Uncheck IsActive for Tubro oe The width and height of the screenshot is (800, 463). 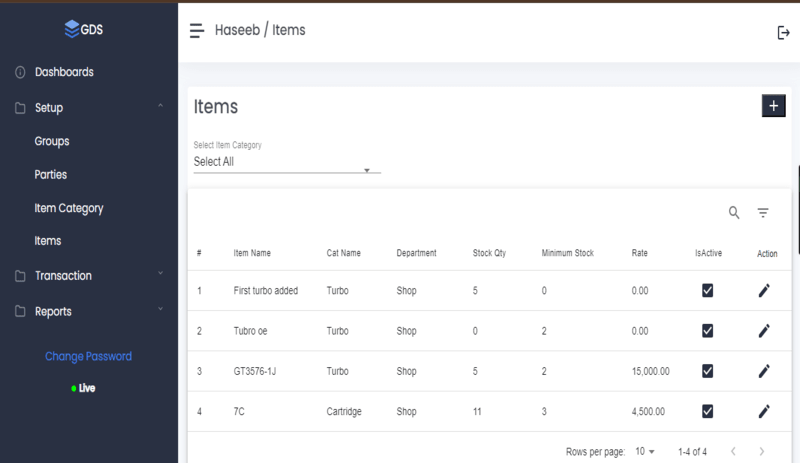[x=707, y=331]
